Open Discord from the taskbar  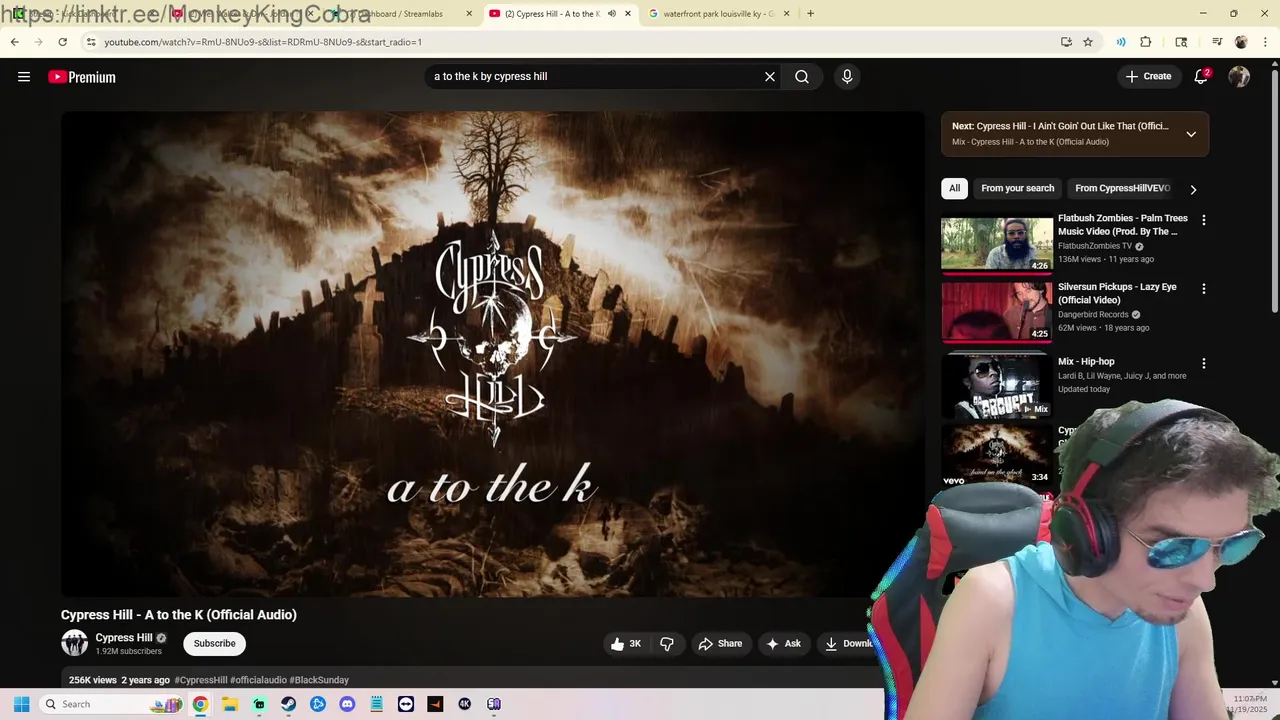tap(347, 704)
